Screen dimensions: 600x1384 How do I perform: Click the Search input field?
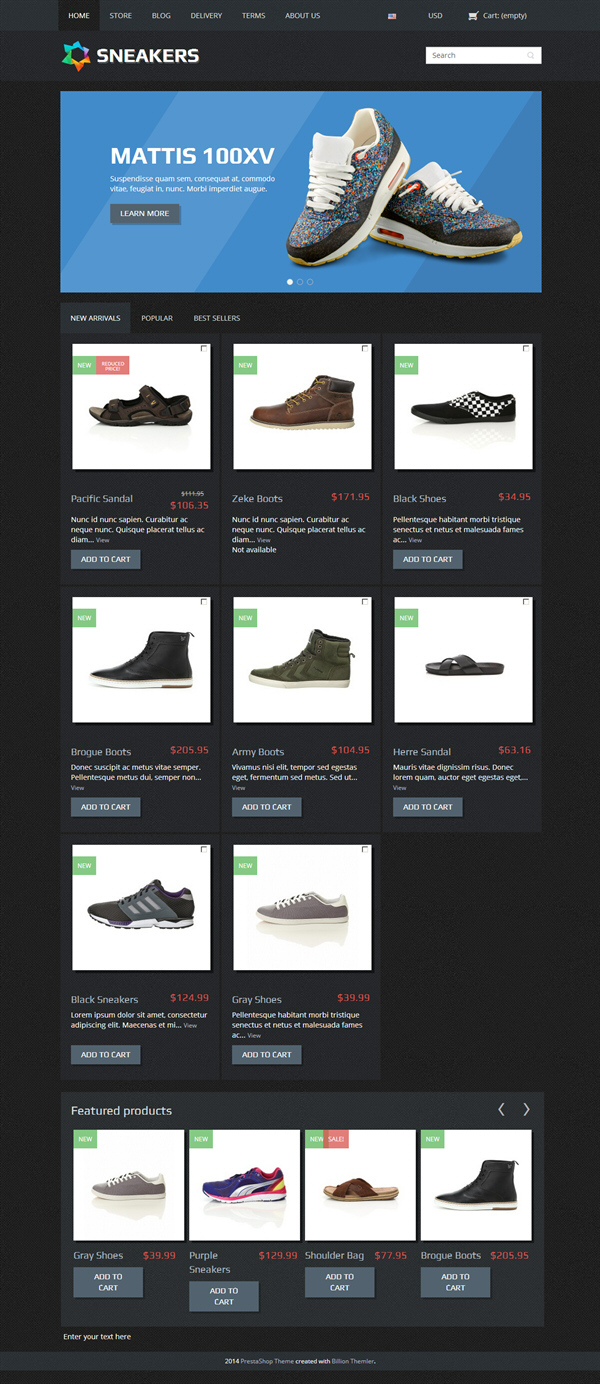click(477, 56)
